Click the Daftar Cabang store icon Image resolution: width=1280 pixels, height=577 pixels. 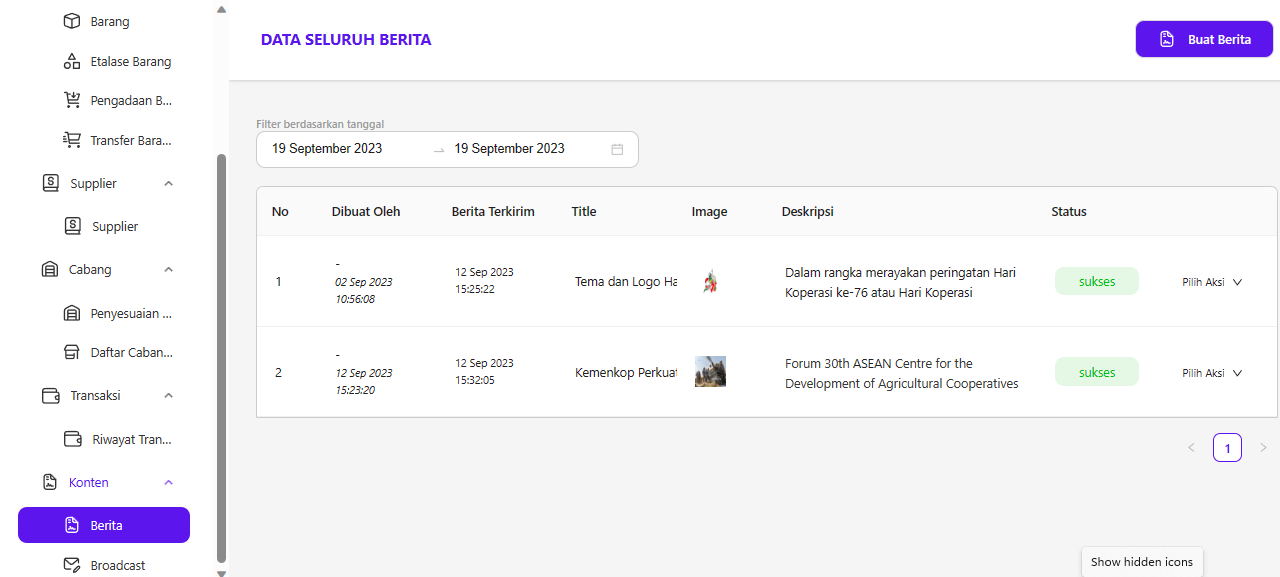click(72, 352)
